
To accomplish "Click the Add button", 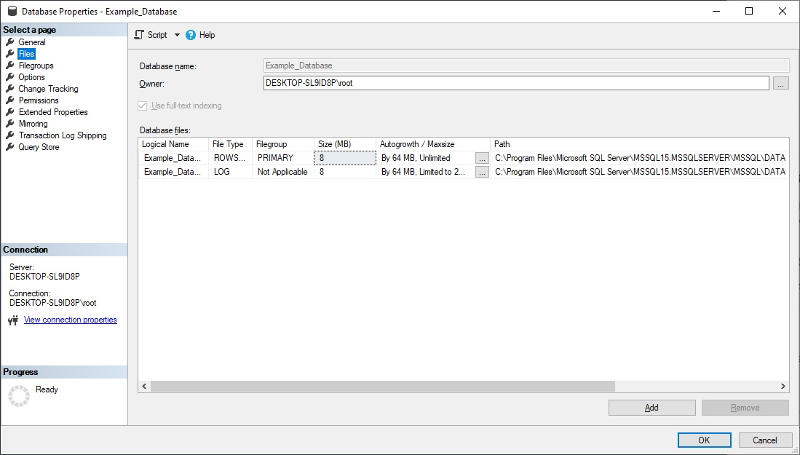I will click(x=652, y=408).
